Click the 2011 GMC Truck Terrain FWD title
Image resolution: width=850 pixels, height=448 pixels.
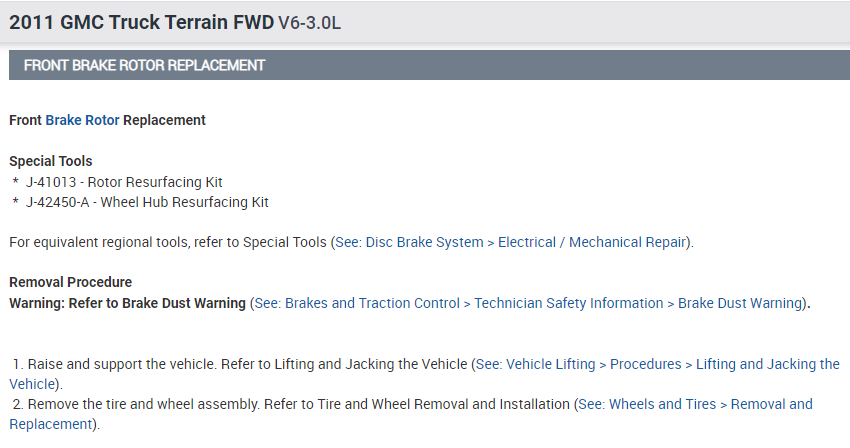[140, 21]
